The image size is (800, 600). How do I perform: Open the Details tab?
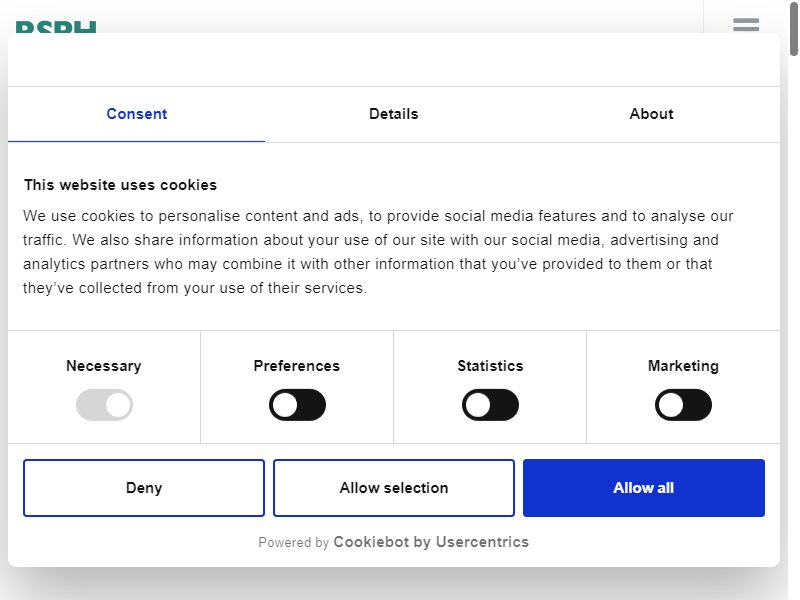[x=393, y=114]
